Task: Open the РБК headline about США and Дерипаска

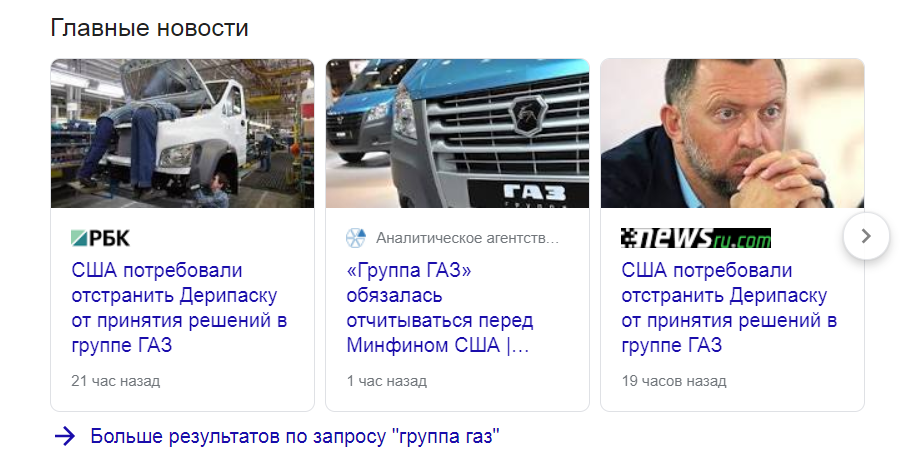Action: point(179,308)
